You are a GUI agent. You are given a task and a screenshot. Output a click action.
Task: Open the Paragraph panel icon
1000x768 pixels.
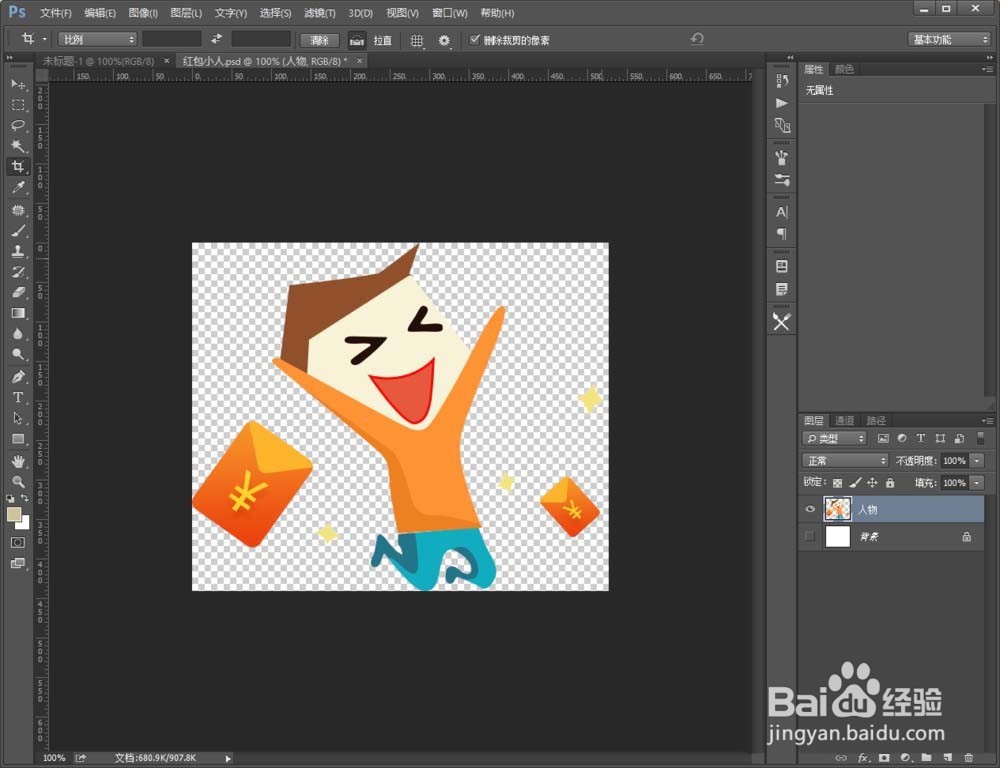782,233
